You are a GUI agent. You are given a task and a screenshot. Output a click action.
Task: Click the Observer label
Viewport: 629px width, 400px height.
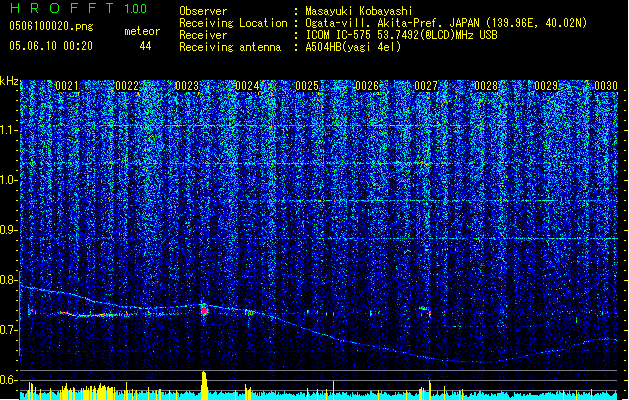click(x=203, y=11)
